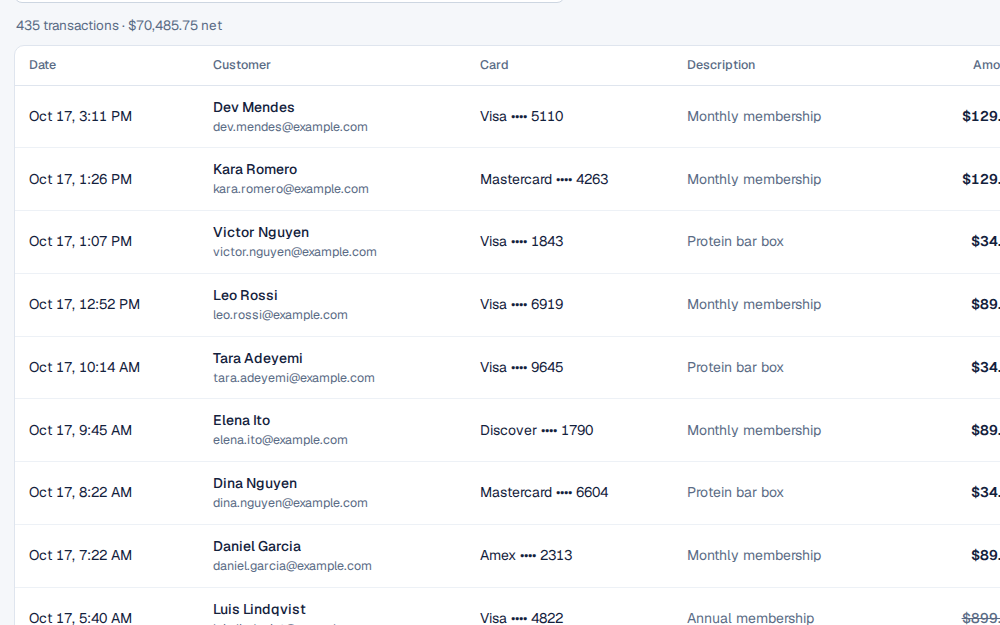The image size is (1000, 625).
Task: Click email victor.nguyen@example.com
Action: click(x=295, y=252)
